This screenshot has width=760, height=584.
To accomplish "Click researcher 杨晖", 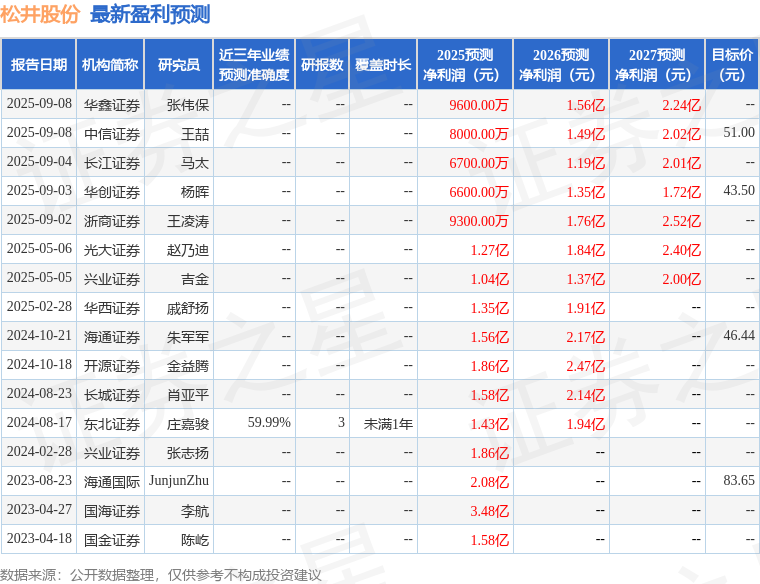I will 195,192.
